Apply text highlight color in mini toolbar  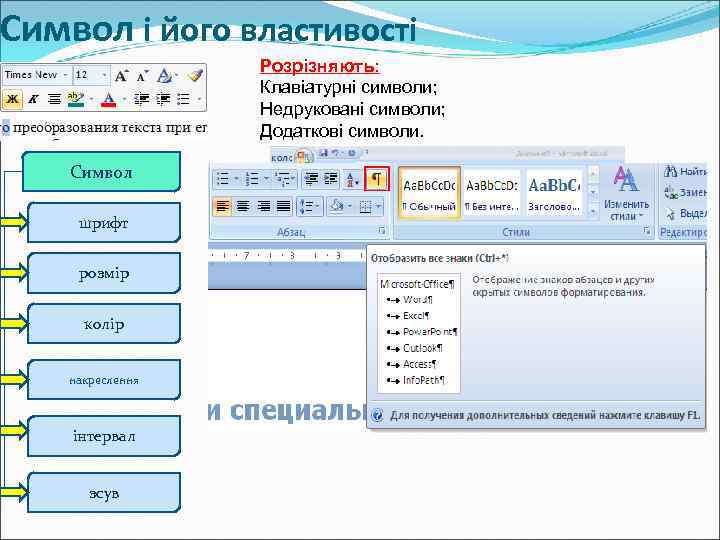75,99
